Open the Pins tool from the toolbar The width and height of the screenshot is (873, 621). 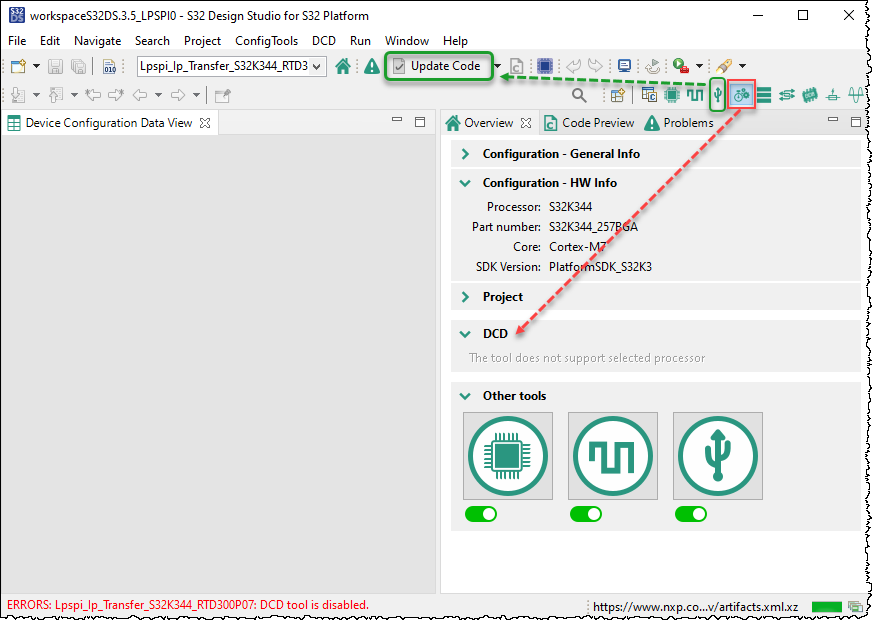(671, 94)
